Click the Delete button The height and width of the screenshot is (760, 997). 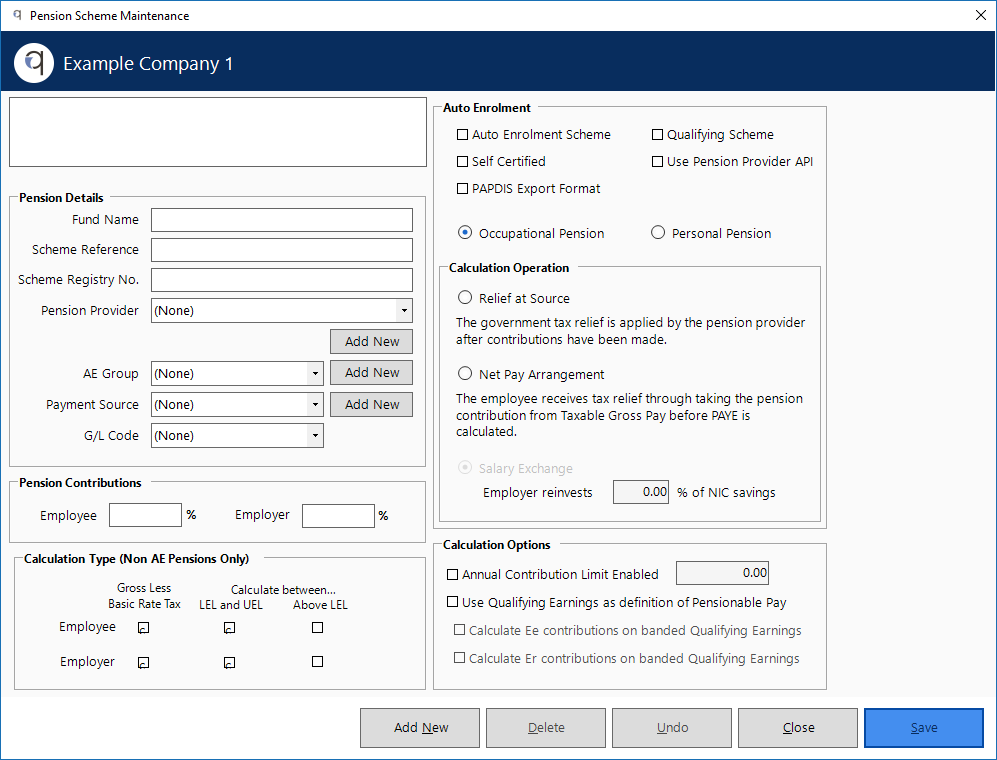click(546, 728)
